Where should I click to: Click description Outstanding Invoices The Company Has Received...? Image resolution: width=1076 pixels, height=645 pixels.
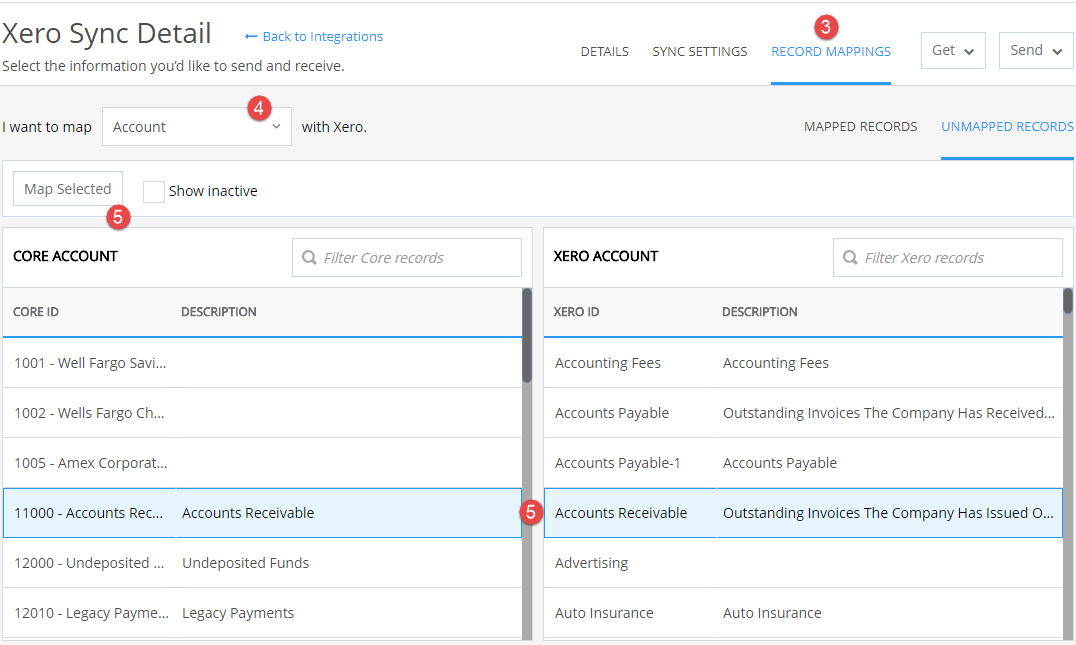pos(889,413)
